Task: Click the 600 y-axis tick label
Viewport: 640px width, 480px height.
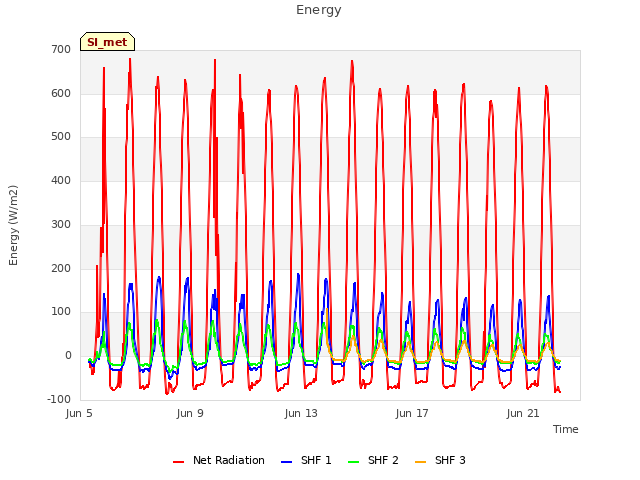Action: (x=61, y=93)
